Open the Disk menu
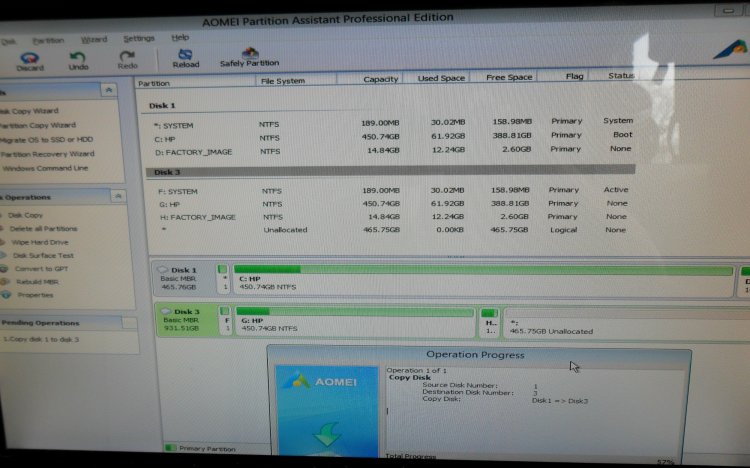The width and height of the screenshot is (750, 468). [8, 42]
